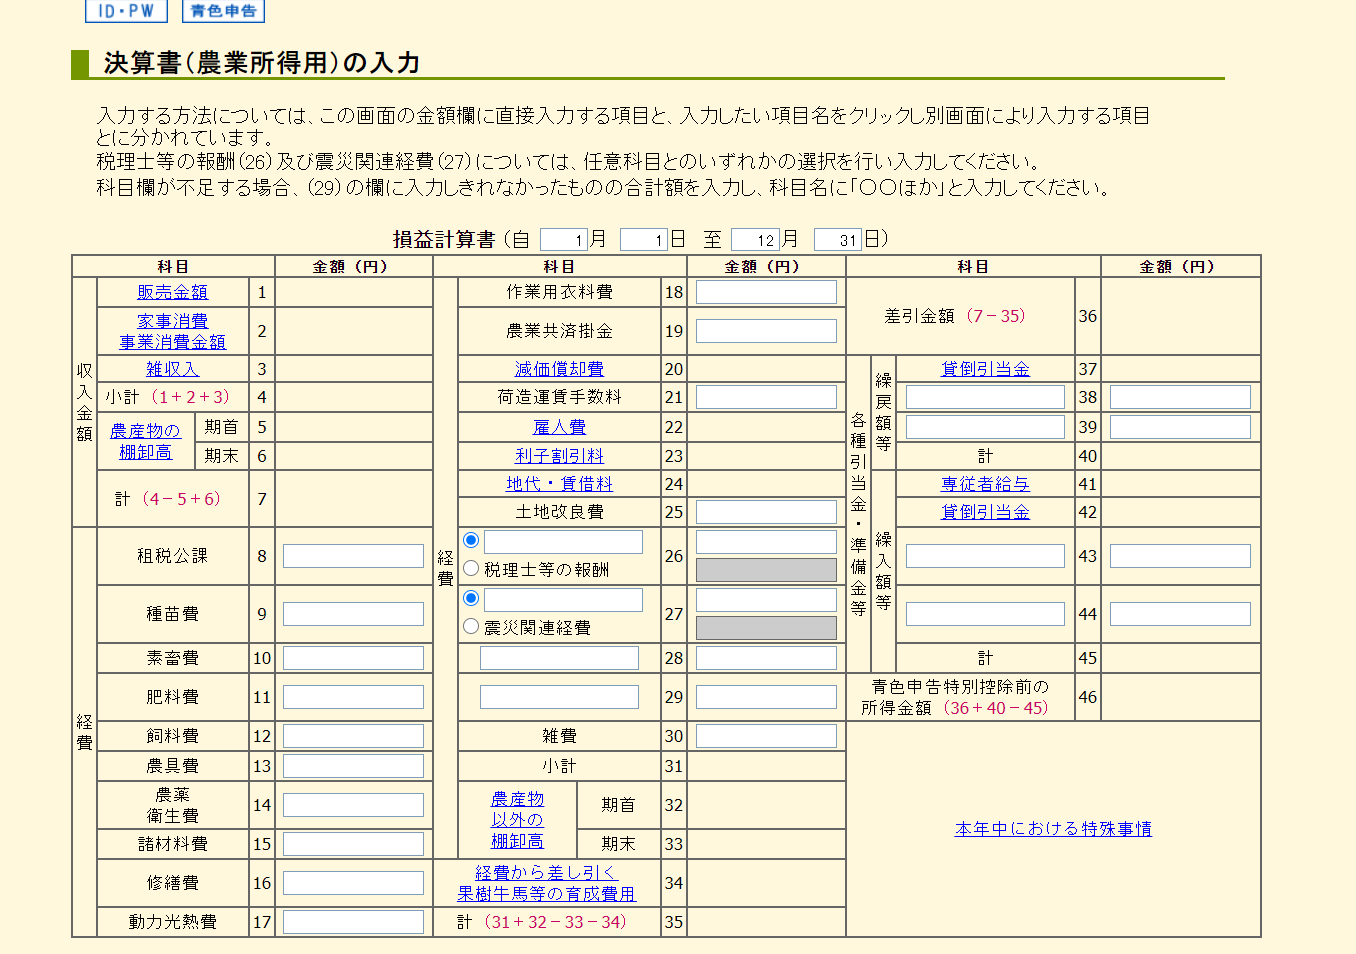Open the 貸倒引当金 link in row 37
This screenshot has height=954, width=1356.
(x=984, y=368)
